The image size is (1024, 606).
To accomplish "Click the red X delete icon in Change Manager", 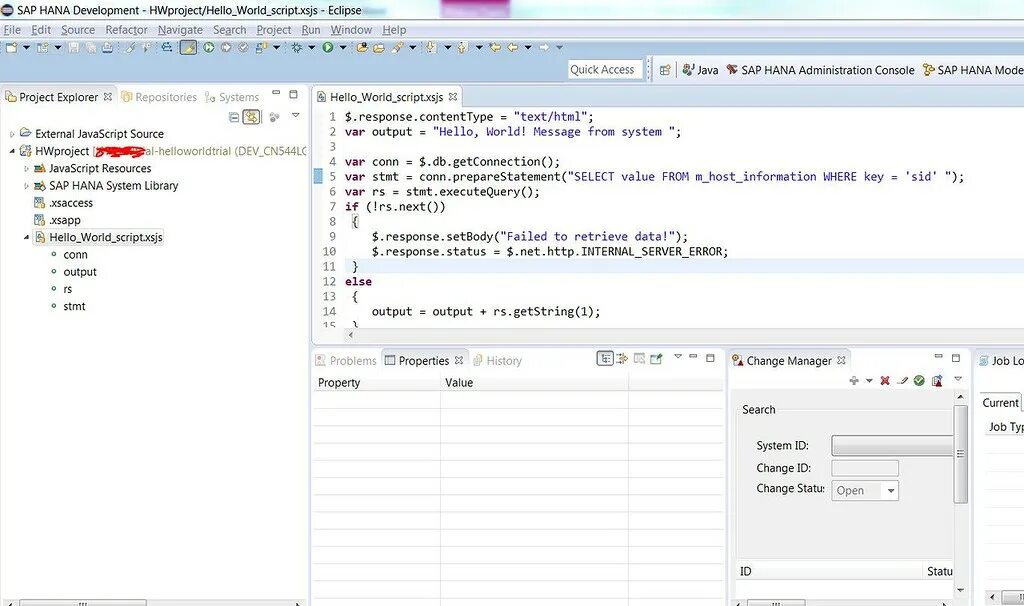I will point(885,381).
